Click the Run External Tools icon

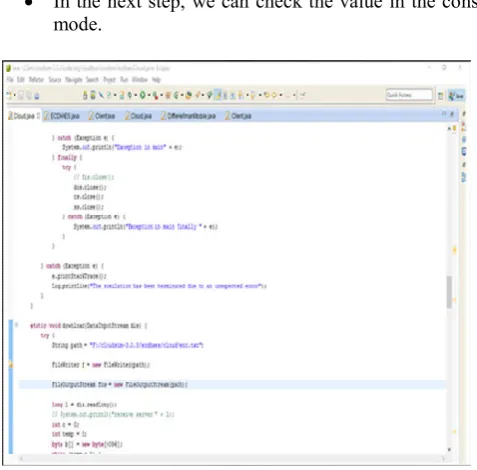click(x=155, y=95)
